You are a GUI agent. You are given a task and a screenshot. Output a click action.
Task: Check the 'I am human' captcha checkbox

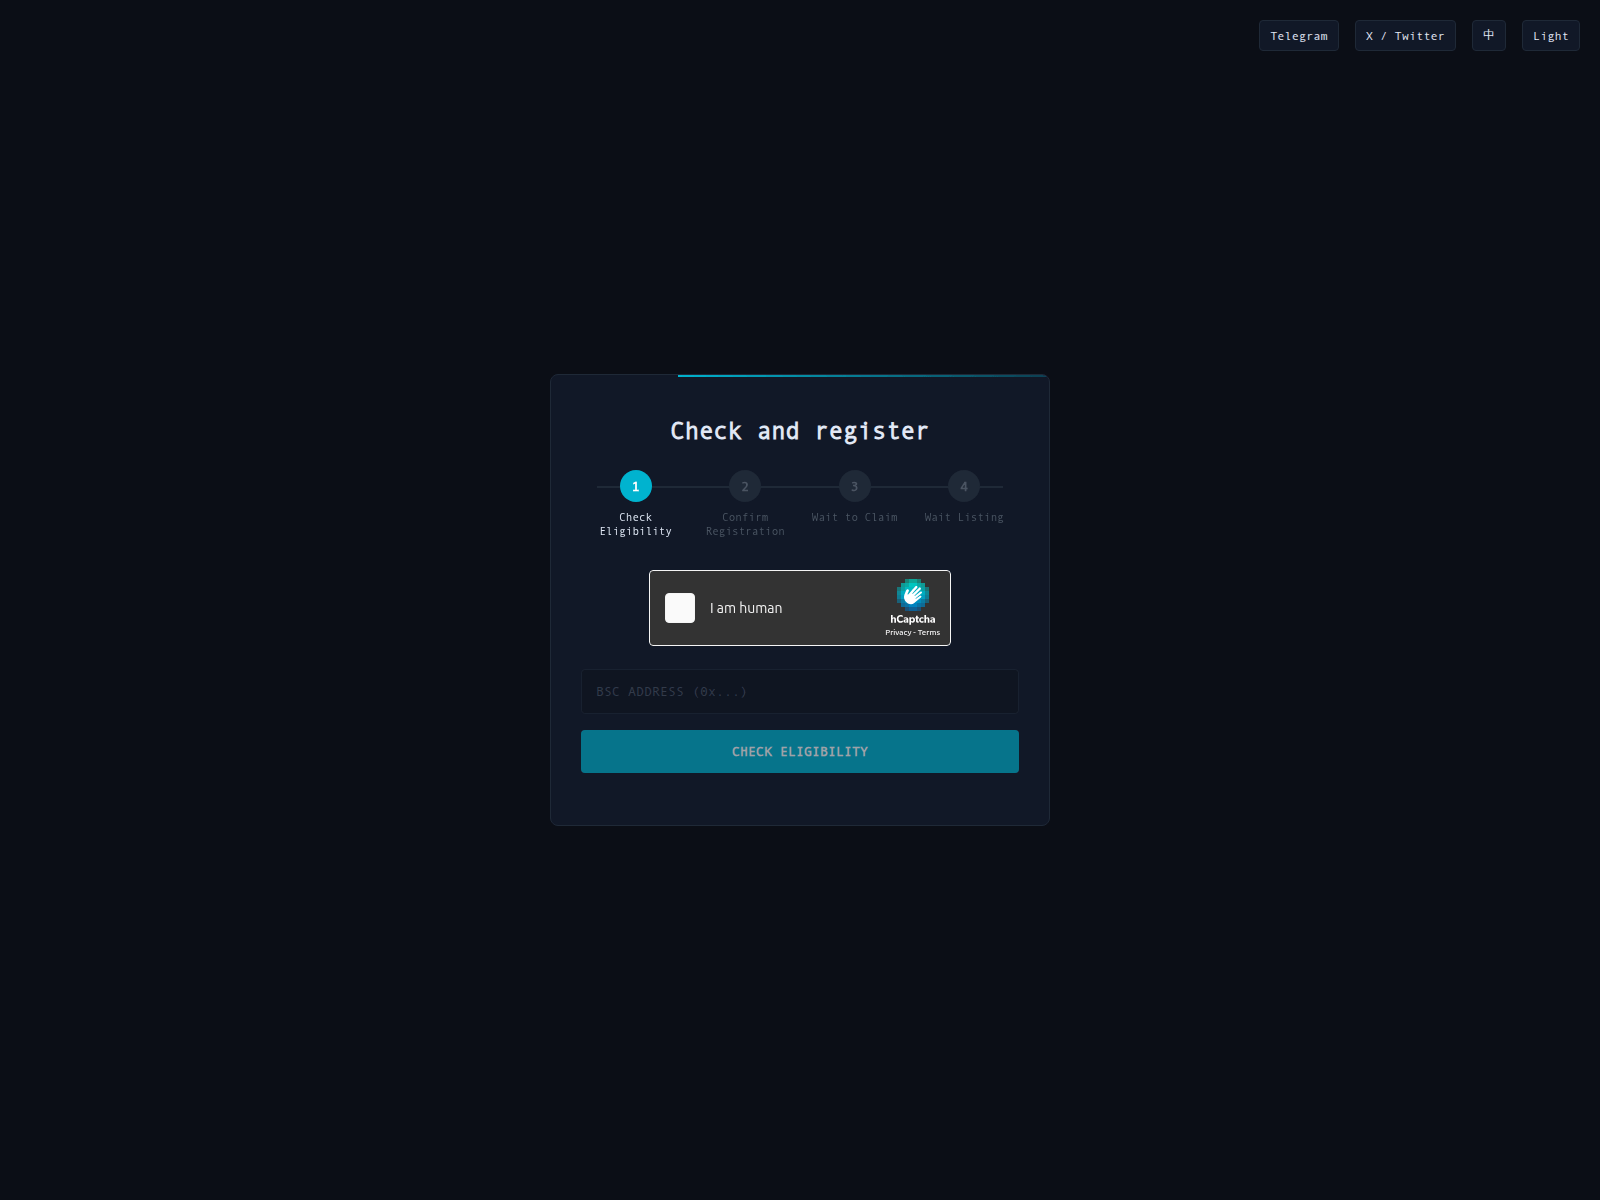[680, 608]
